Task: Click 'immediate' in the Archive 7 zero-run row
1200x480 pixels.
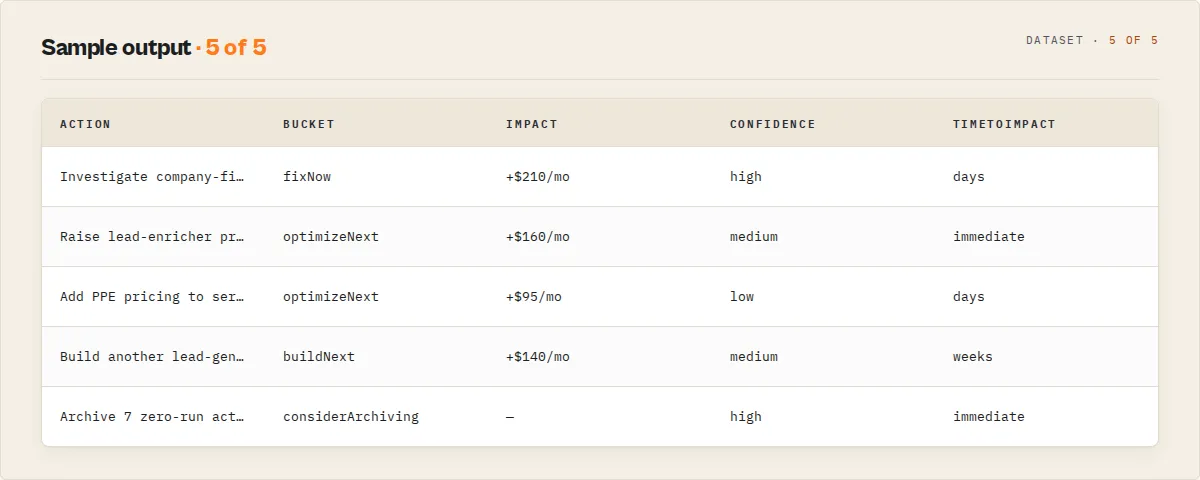Action: (x=989, y=417)
